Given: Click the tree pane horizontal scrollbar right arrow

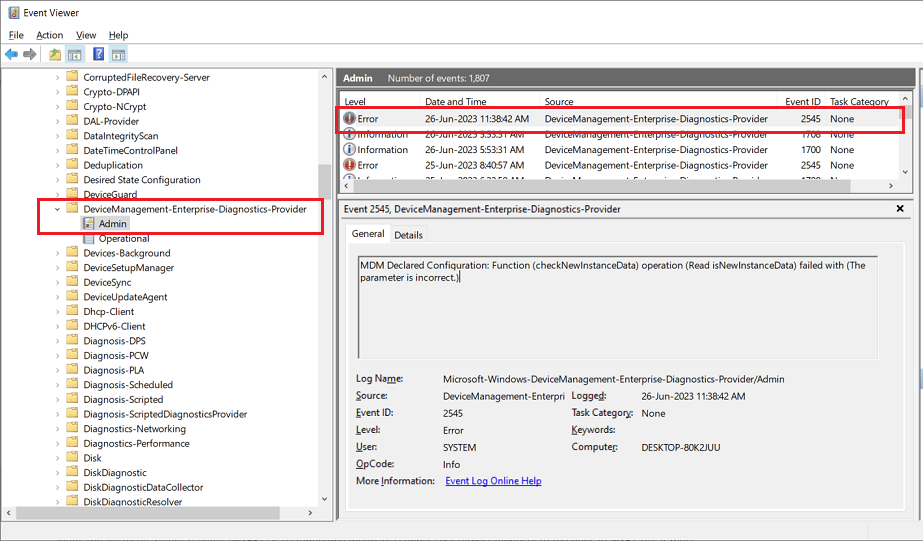Looking at the screenshot, I should (310, 513).
